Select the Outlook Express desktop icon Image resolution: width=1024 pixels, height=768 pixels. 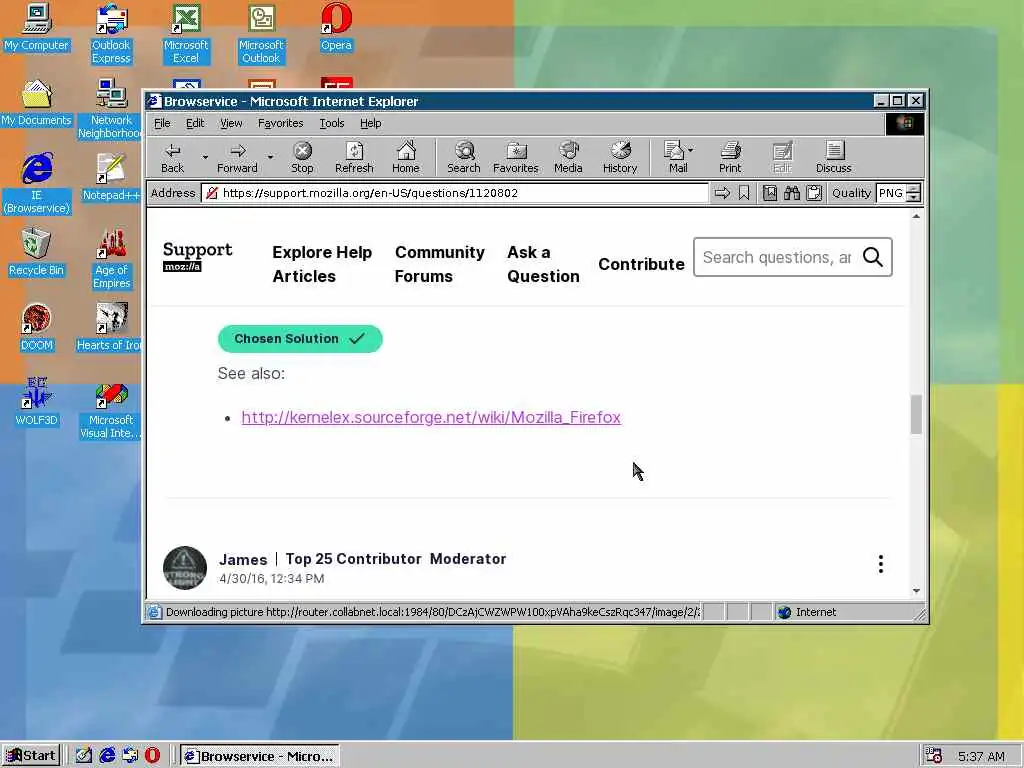click(111, 34)
